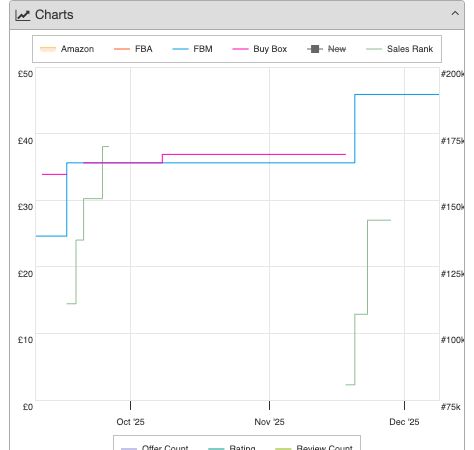Click the #75k rank axis label
Viewport: 474px width, 450px height.
pos(450,407)
